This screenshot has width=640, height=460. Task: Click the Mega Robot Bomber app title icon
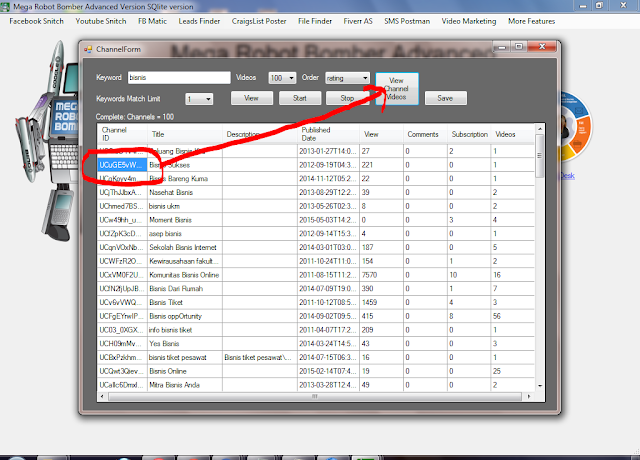tap(5, 7)
